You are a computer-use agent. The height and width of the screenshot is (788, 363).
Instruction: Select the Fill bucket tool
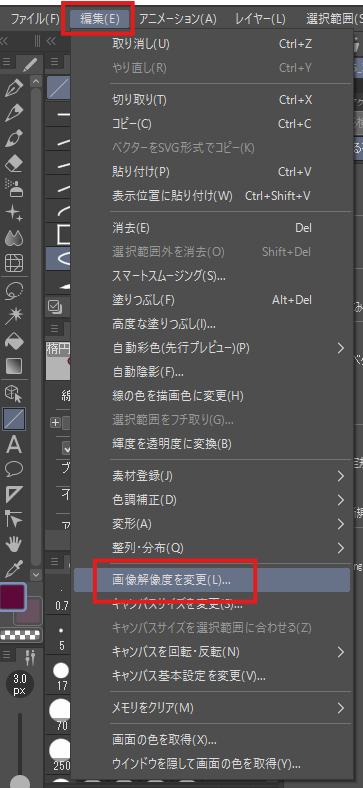click(14, 342)
